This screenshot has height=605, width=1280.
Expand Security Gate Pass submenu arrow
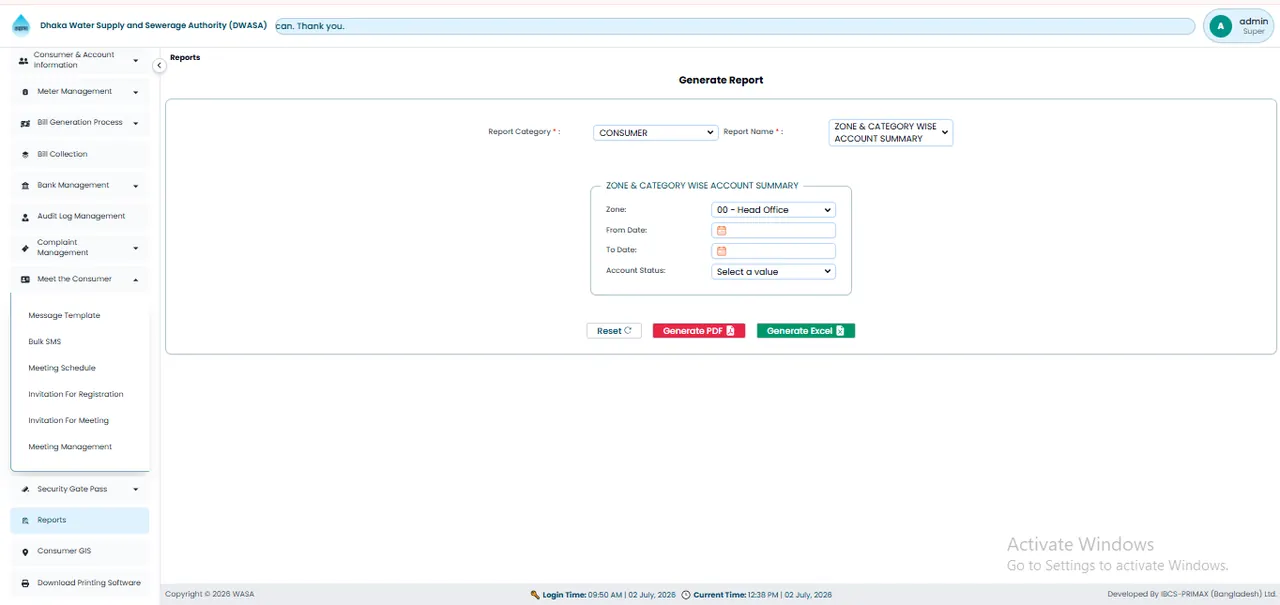click(x=136, y=490)
